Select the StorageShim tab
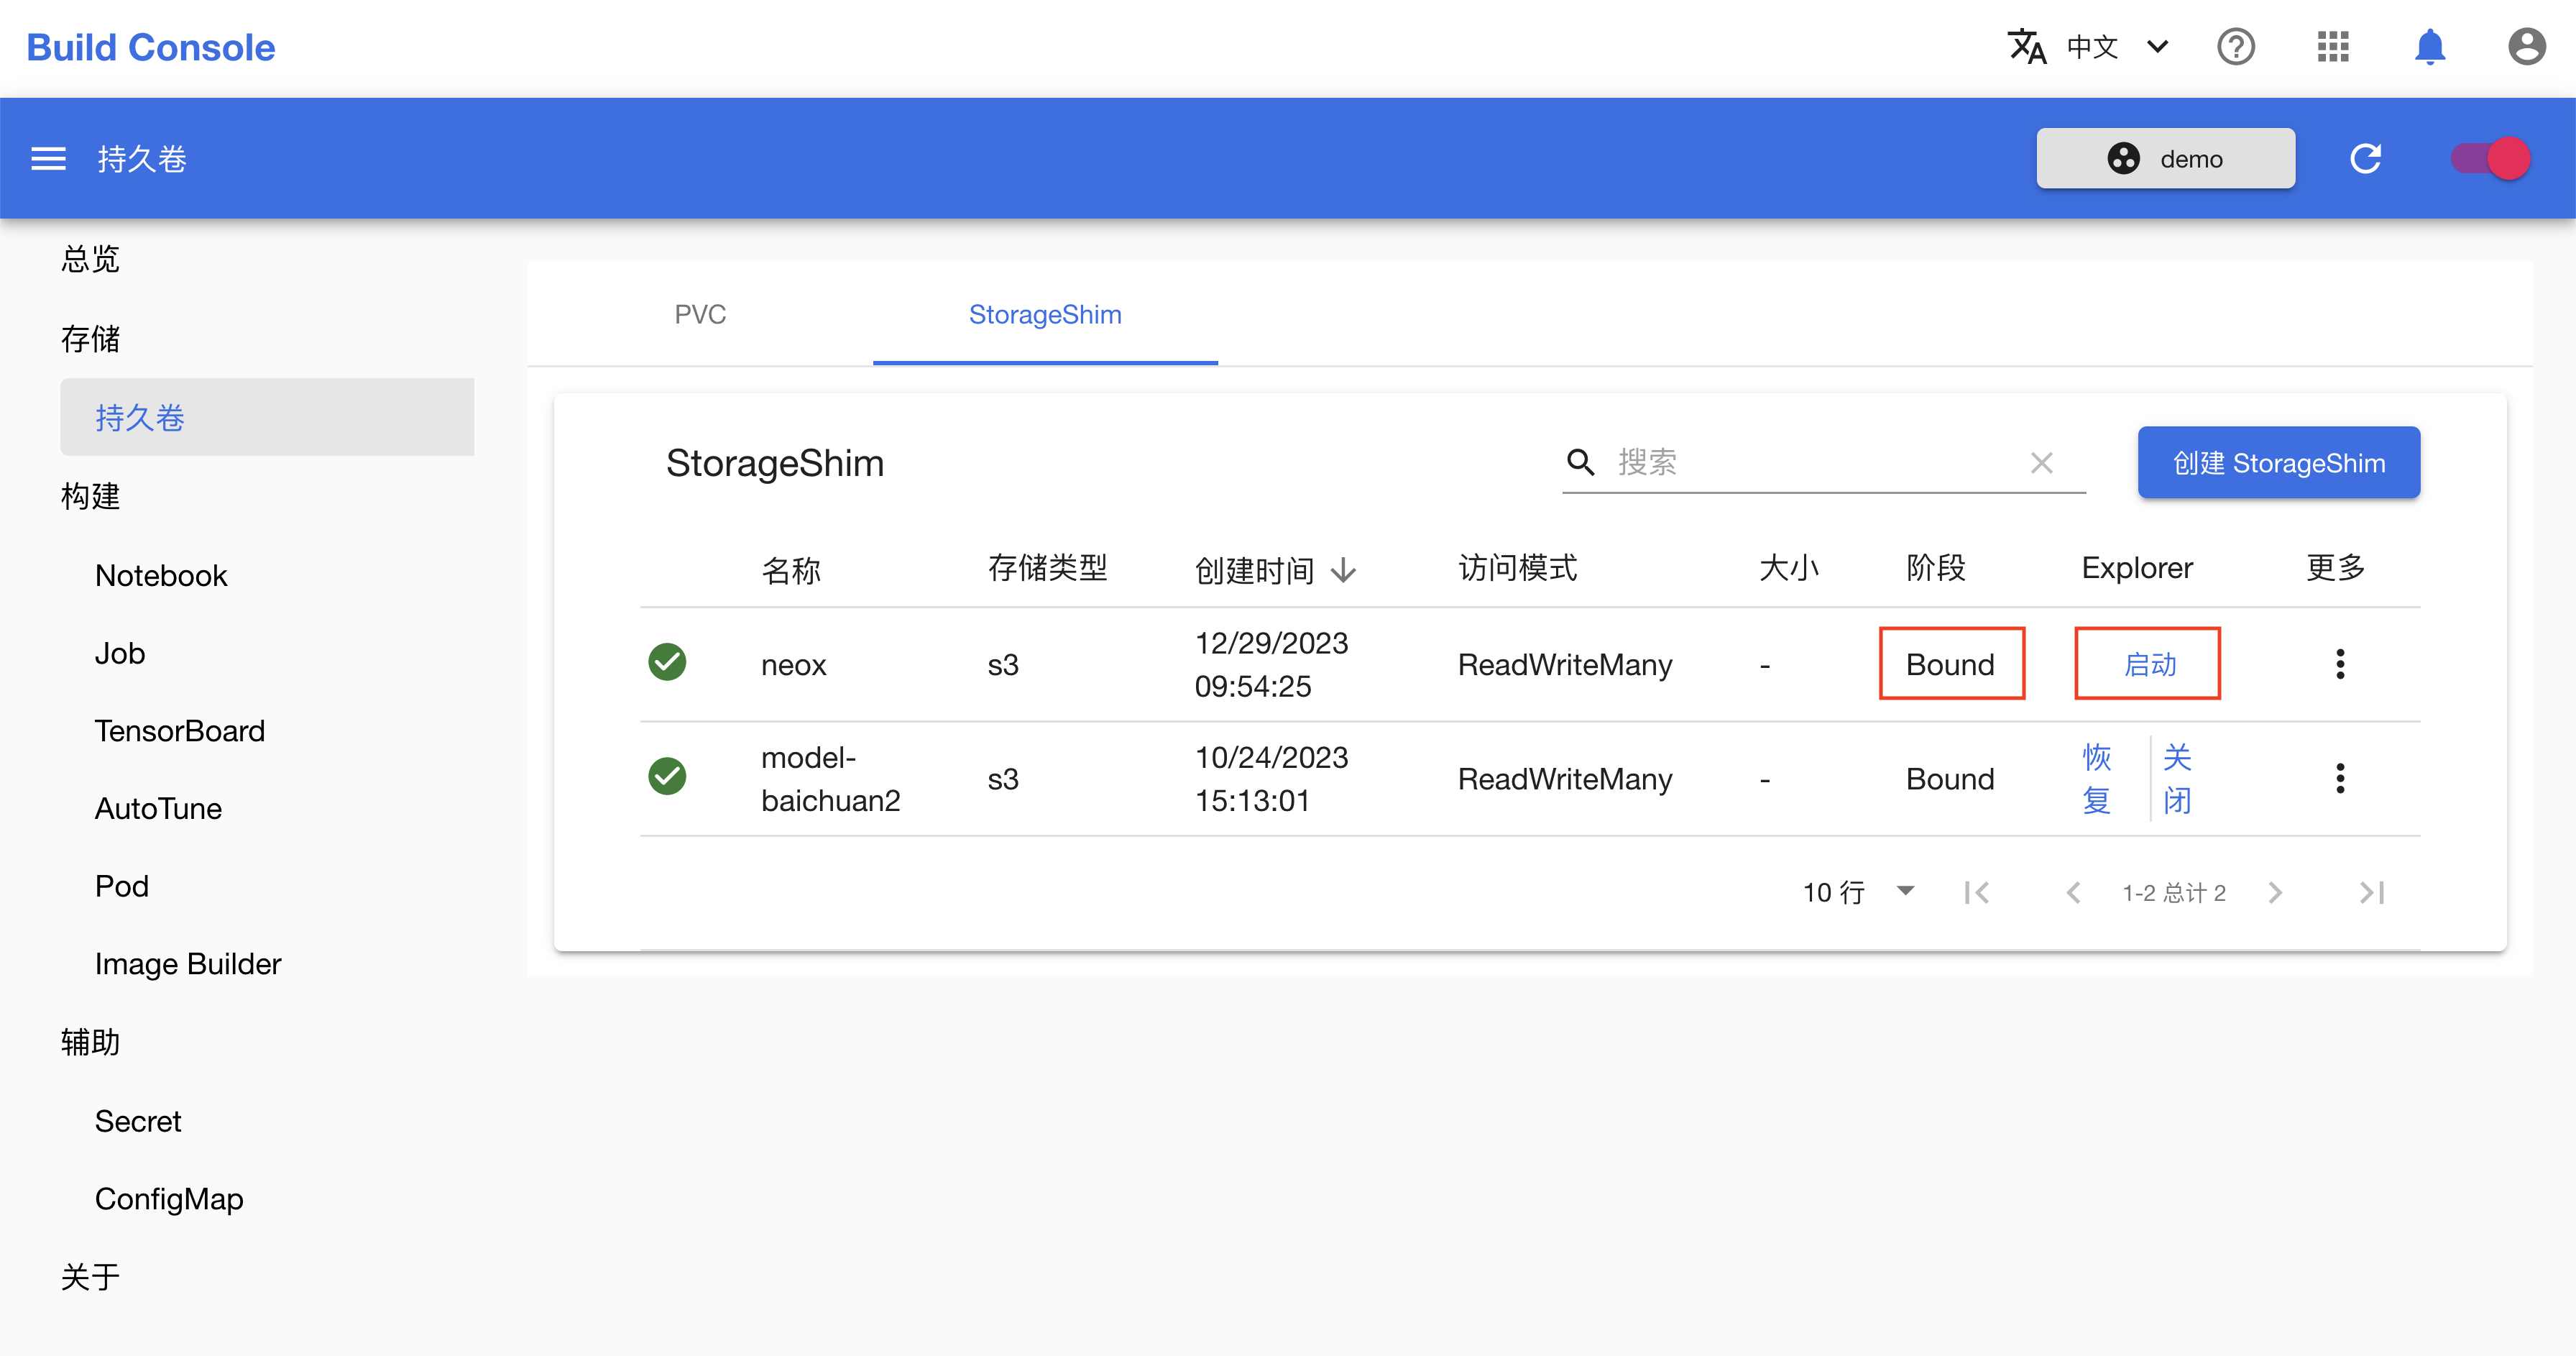Screen dimensions: 2576x1356 1046,313
